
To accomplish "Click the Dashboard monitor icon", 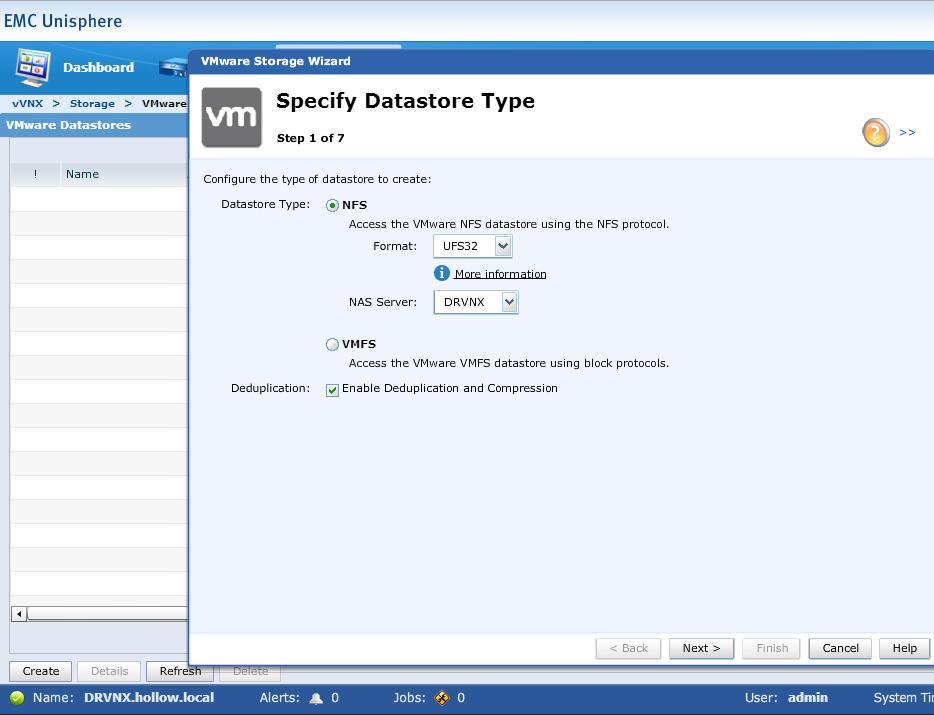I will [33, 67].
